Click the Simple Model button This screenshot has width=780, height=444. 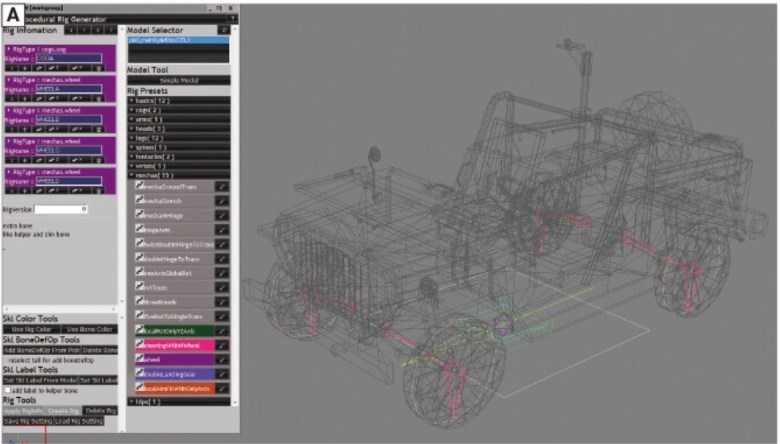[x=179, y=81]
